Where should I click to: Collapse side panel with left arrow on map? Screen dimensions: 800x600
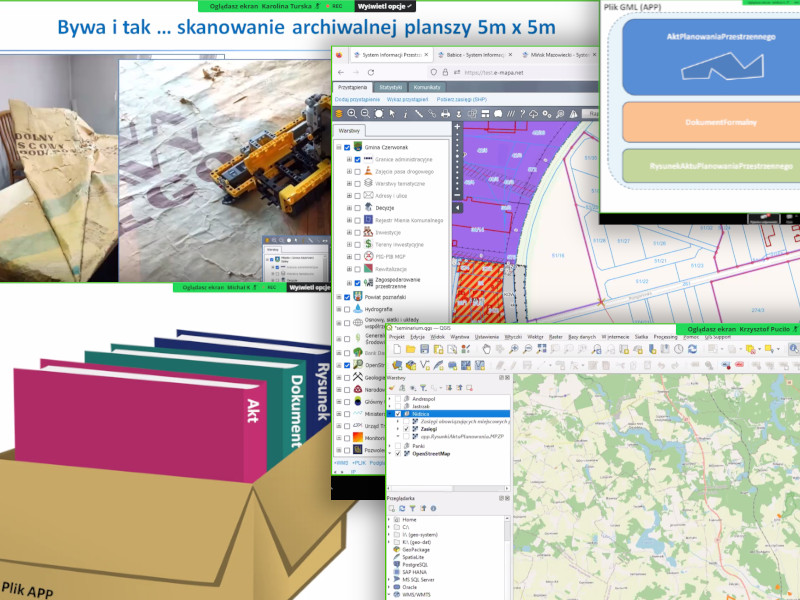[458, 208]
